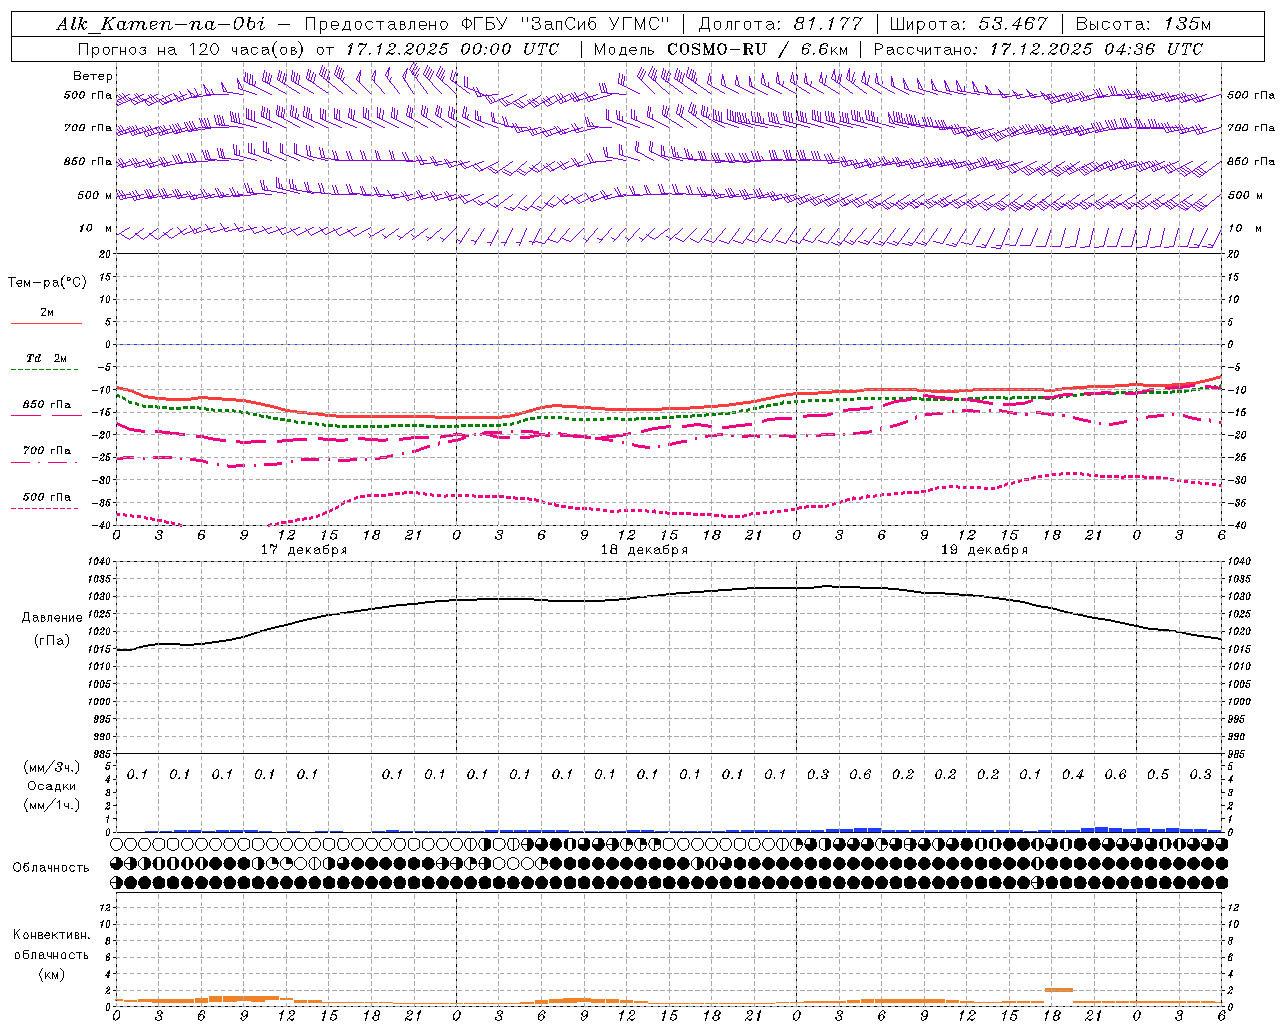Click the (гПа) pressure unit label
This screenshot has height=1024, width=1280.
click(52, 641)
